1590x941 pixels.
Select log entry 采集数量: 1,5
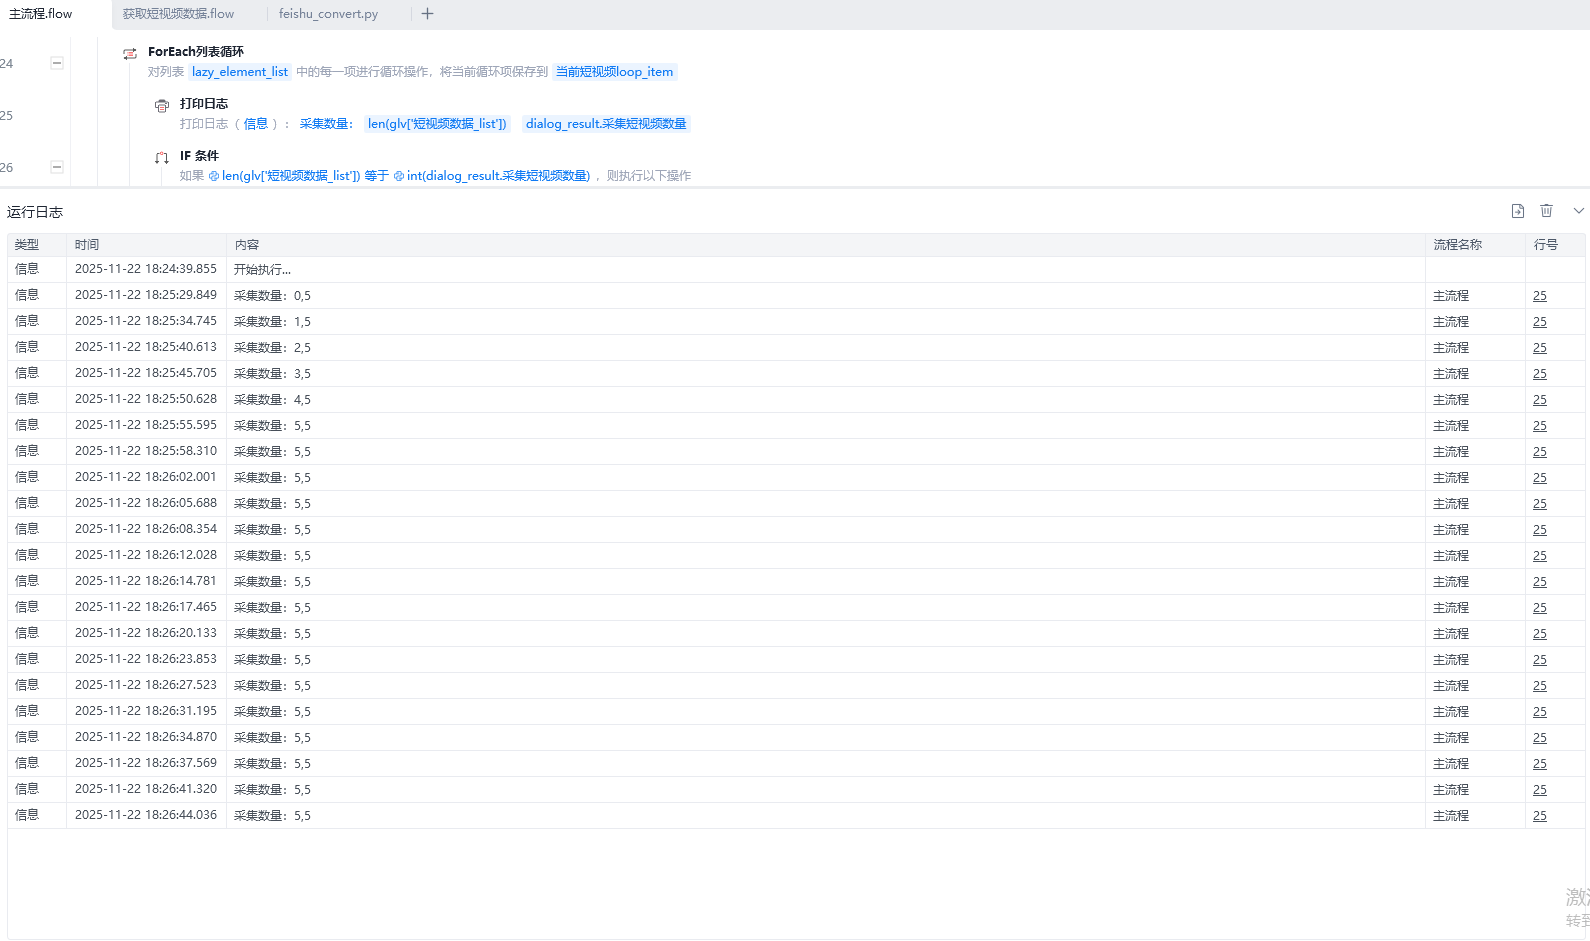pyautogui.click(x=272, y=322)
